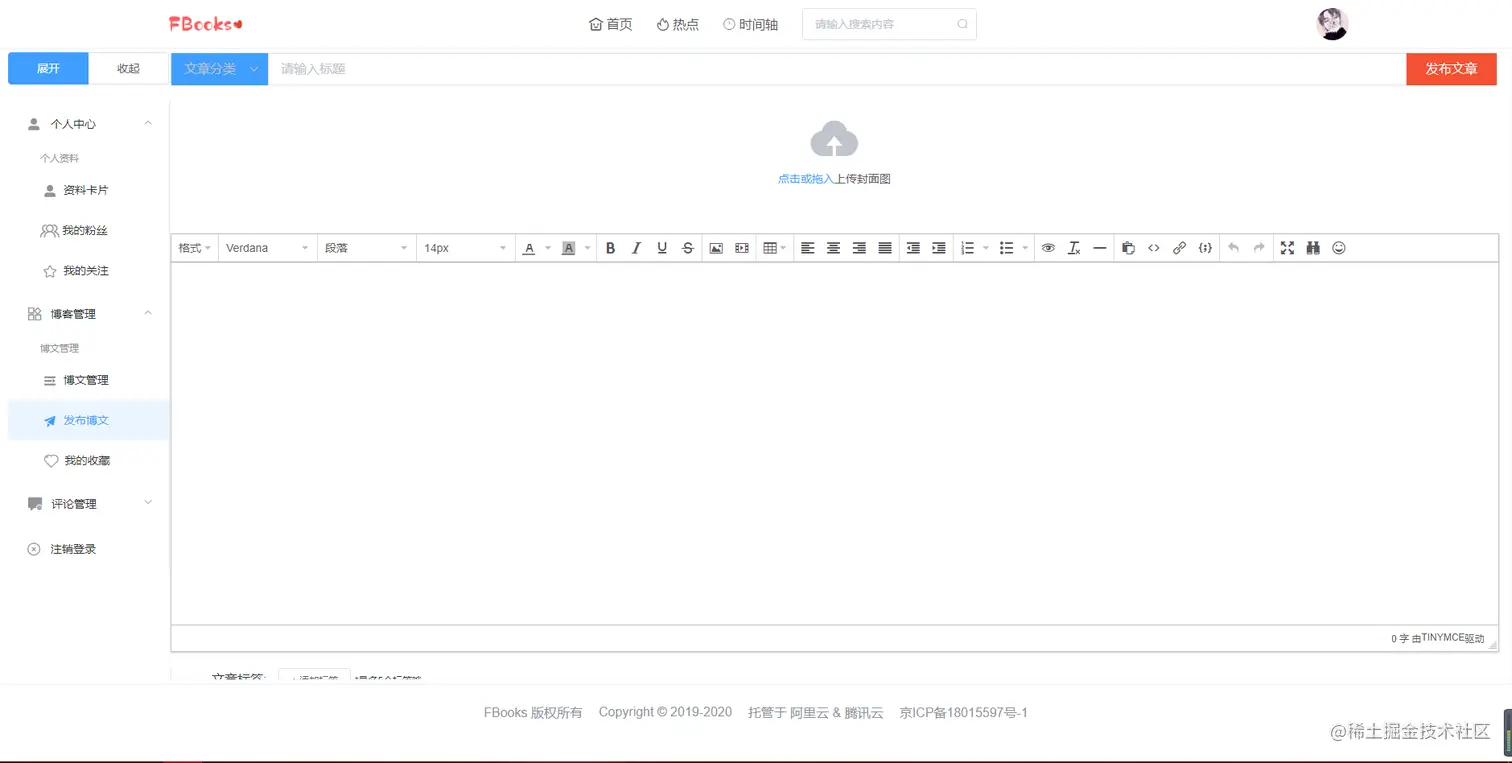Open 时间轴 in top navigation

click(751, 25)
